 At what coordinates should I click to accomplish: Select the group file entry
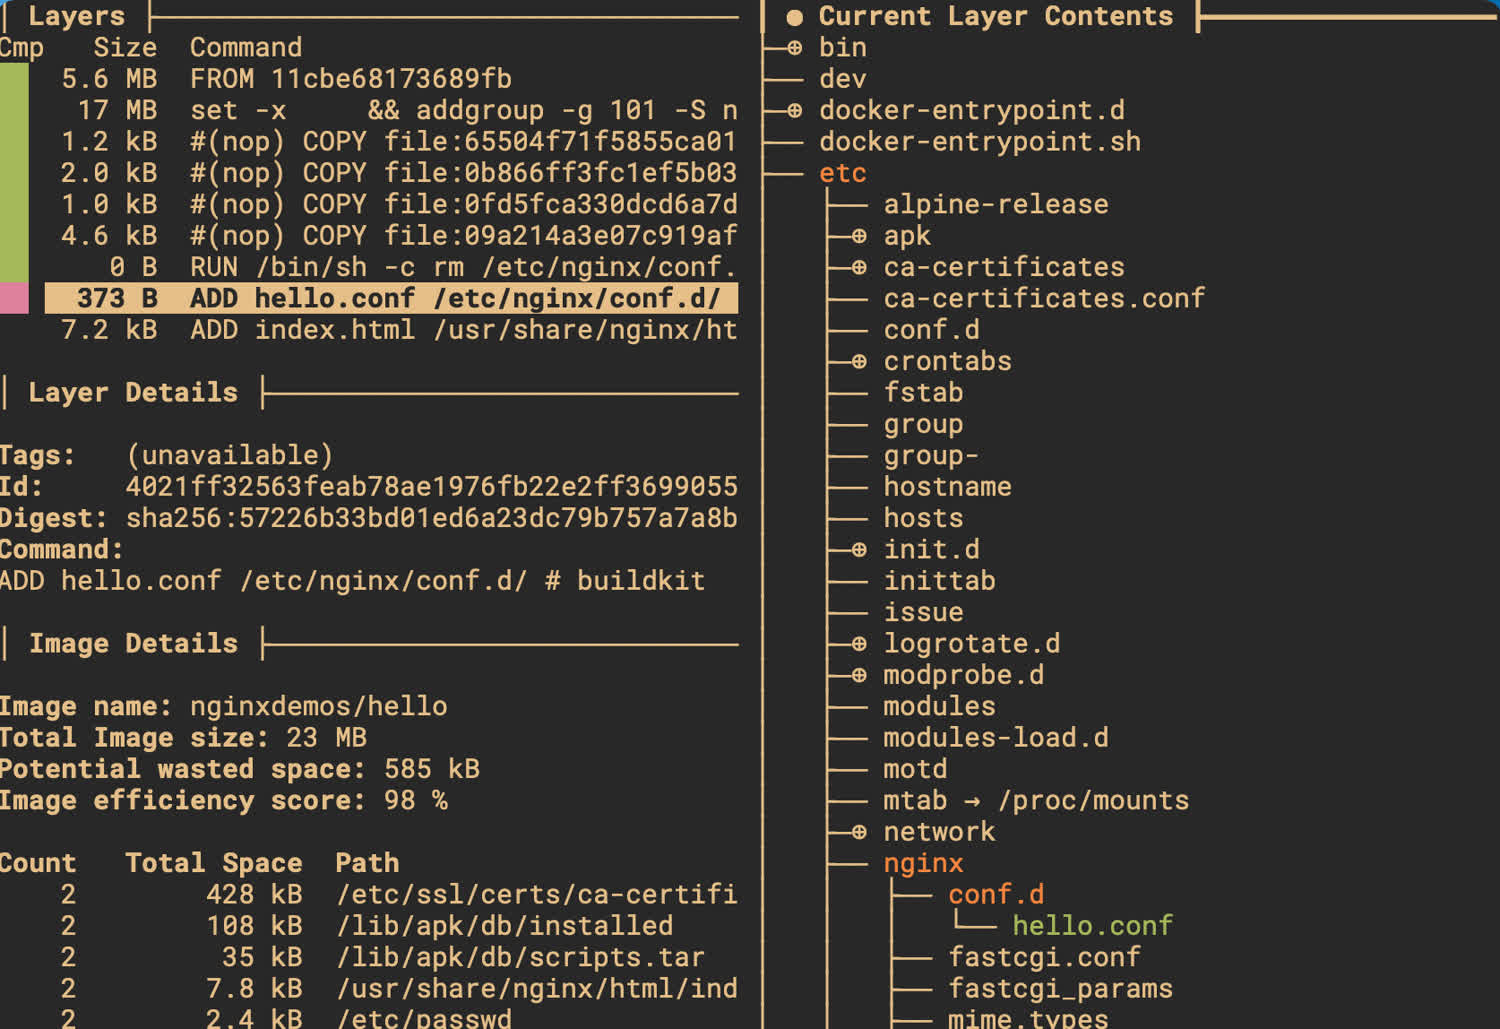click(x=923, y=425)
